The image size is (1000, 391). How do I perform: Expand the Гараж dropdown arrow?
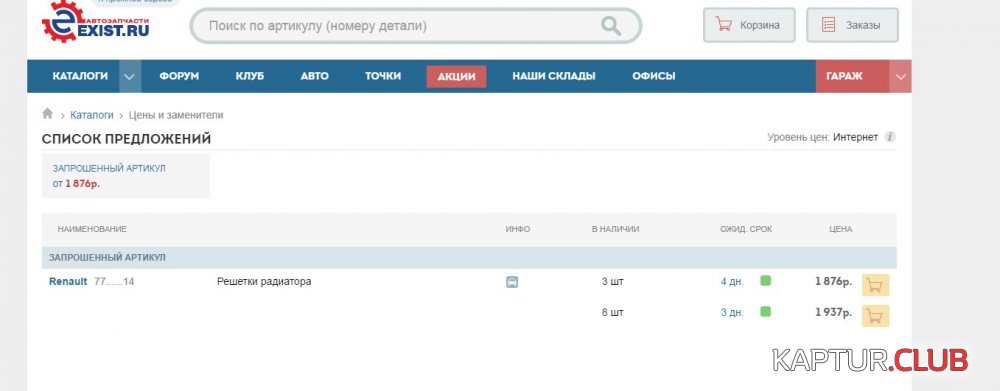point(900,77)
